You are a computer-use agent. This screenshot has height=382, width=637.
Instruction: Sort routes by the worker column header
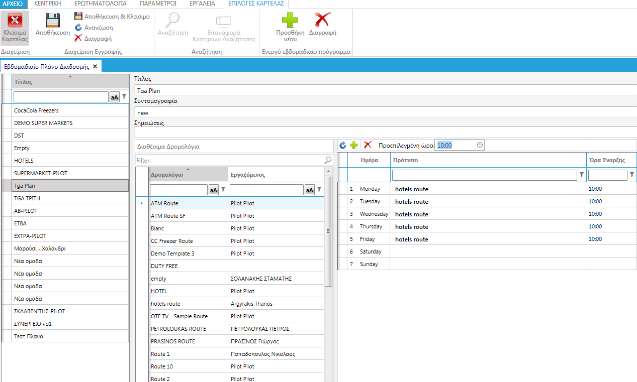coord(276,175)
